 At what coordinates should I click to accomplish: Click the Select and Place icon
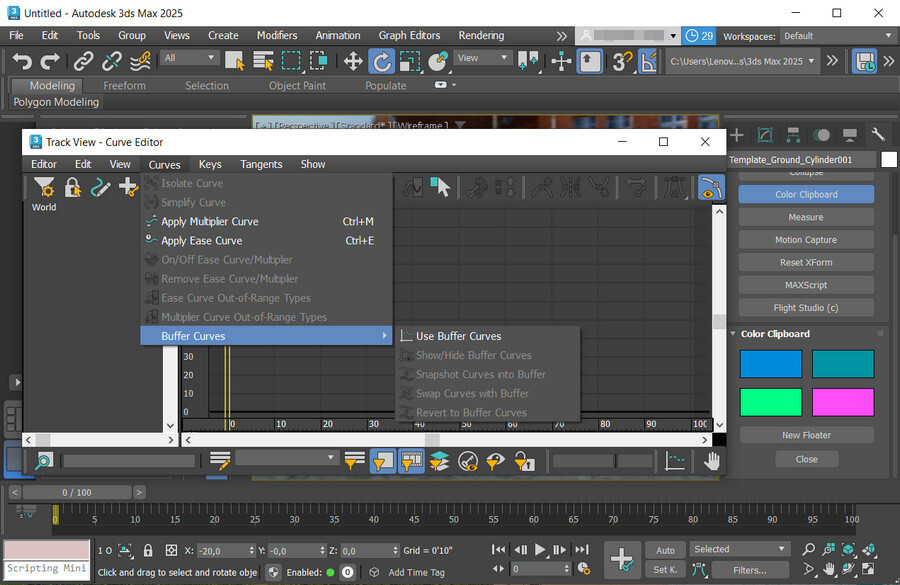pyautogui.click(x=438, y=61)
